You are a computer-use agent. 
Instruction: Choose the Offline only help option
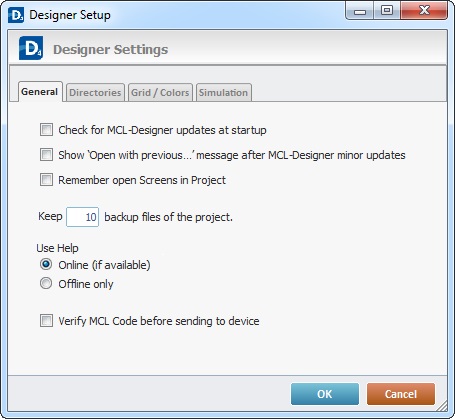click(x=46, y=283)
